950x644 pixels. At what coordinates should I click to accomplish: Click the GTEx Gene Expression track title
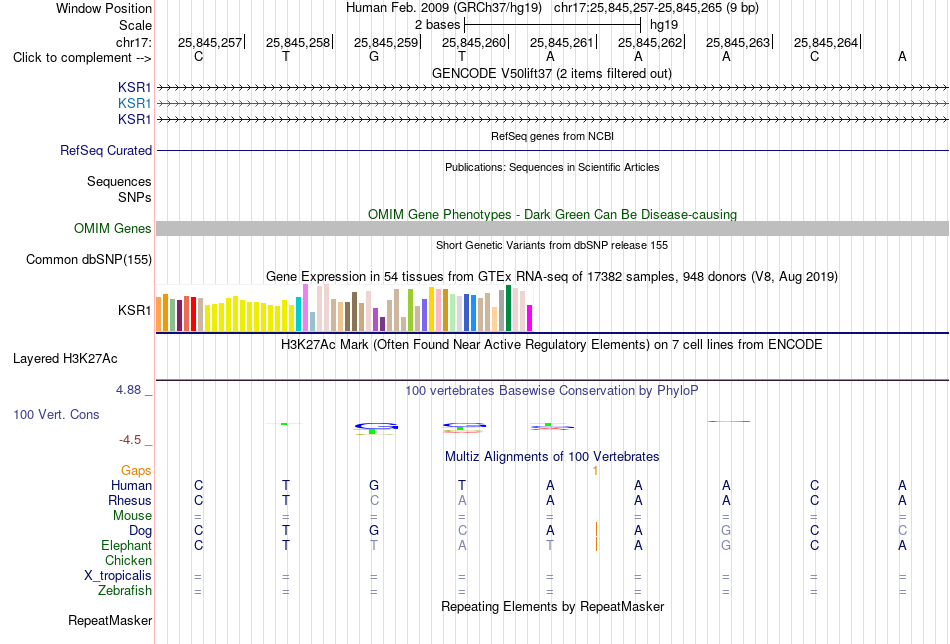552,277
